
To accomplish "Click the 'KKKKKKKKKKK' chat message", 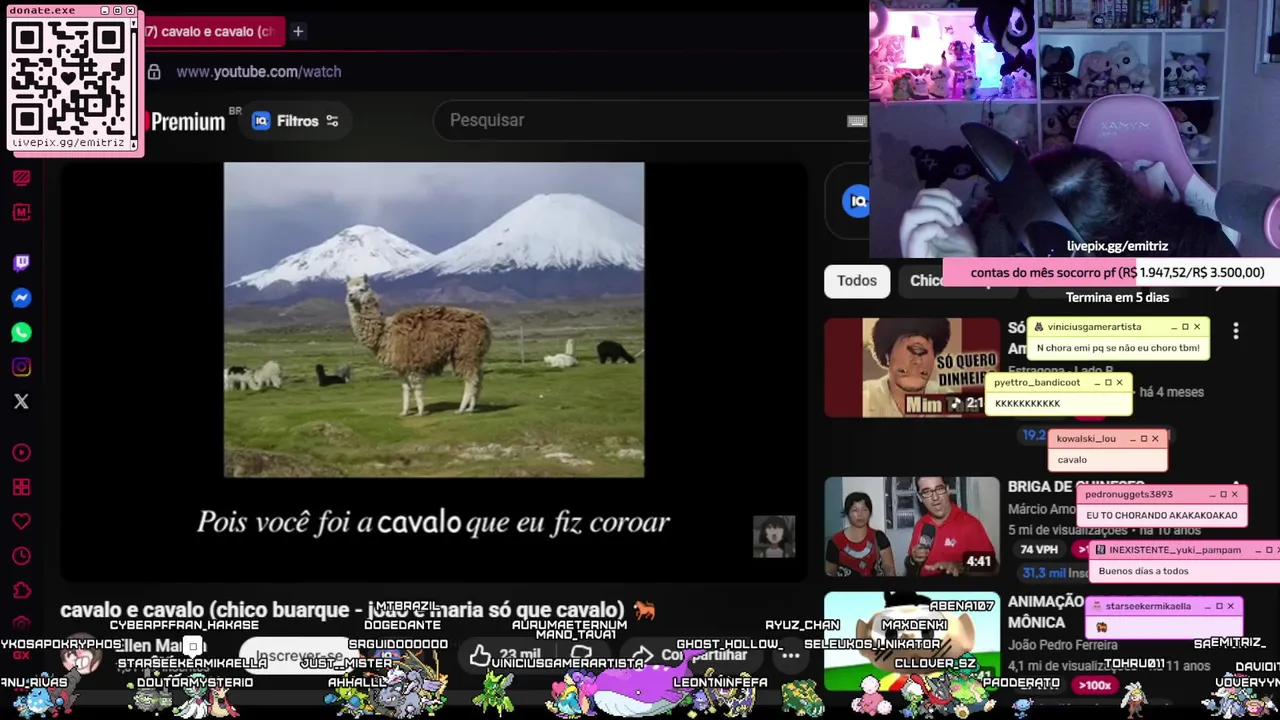I will point(1027,403).
